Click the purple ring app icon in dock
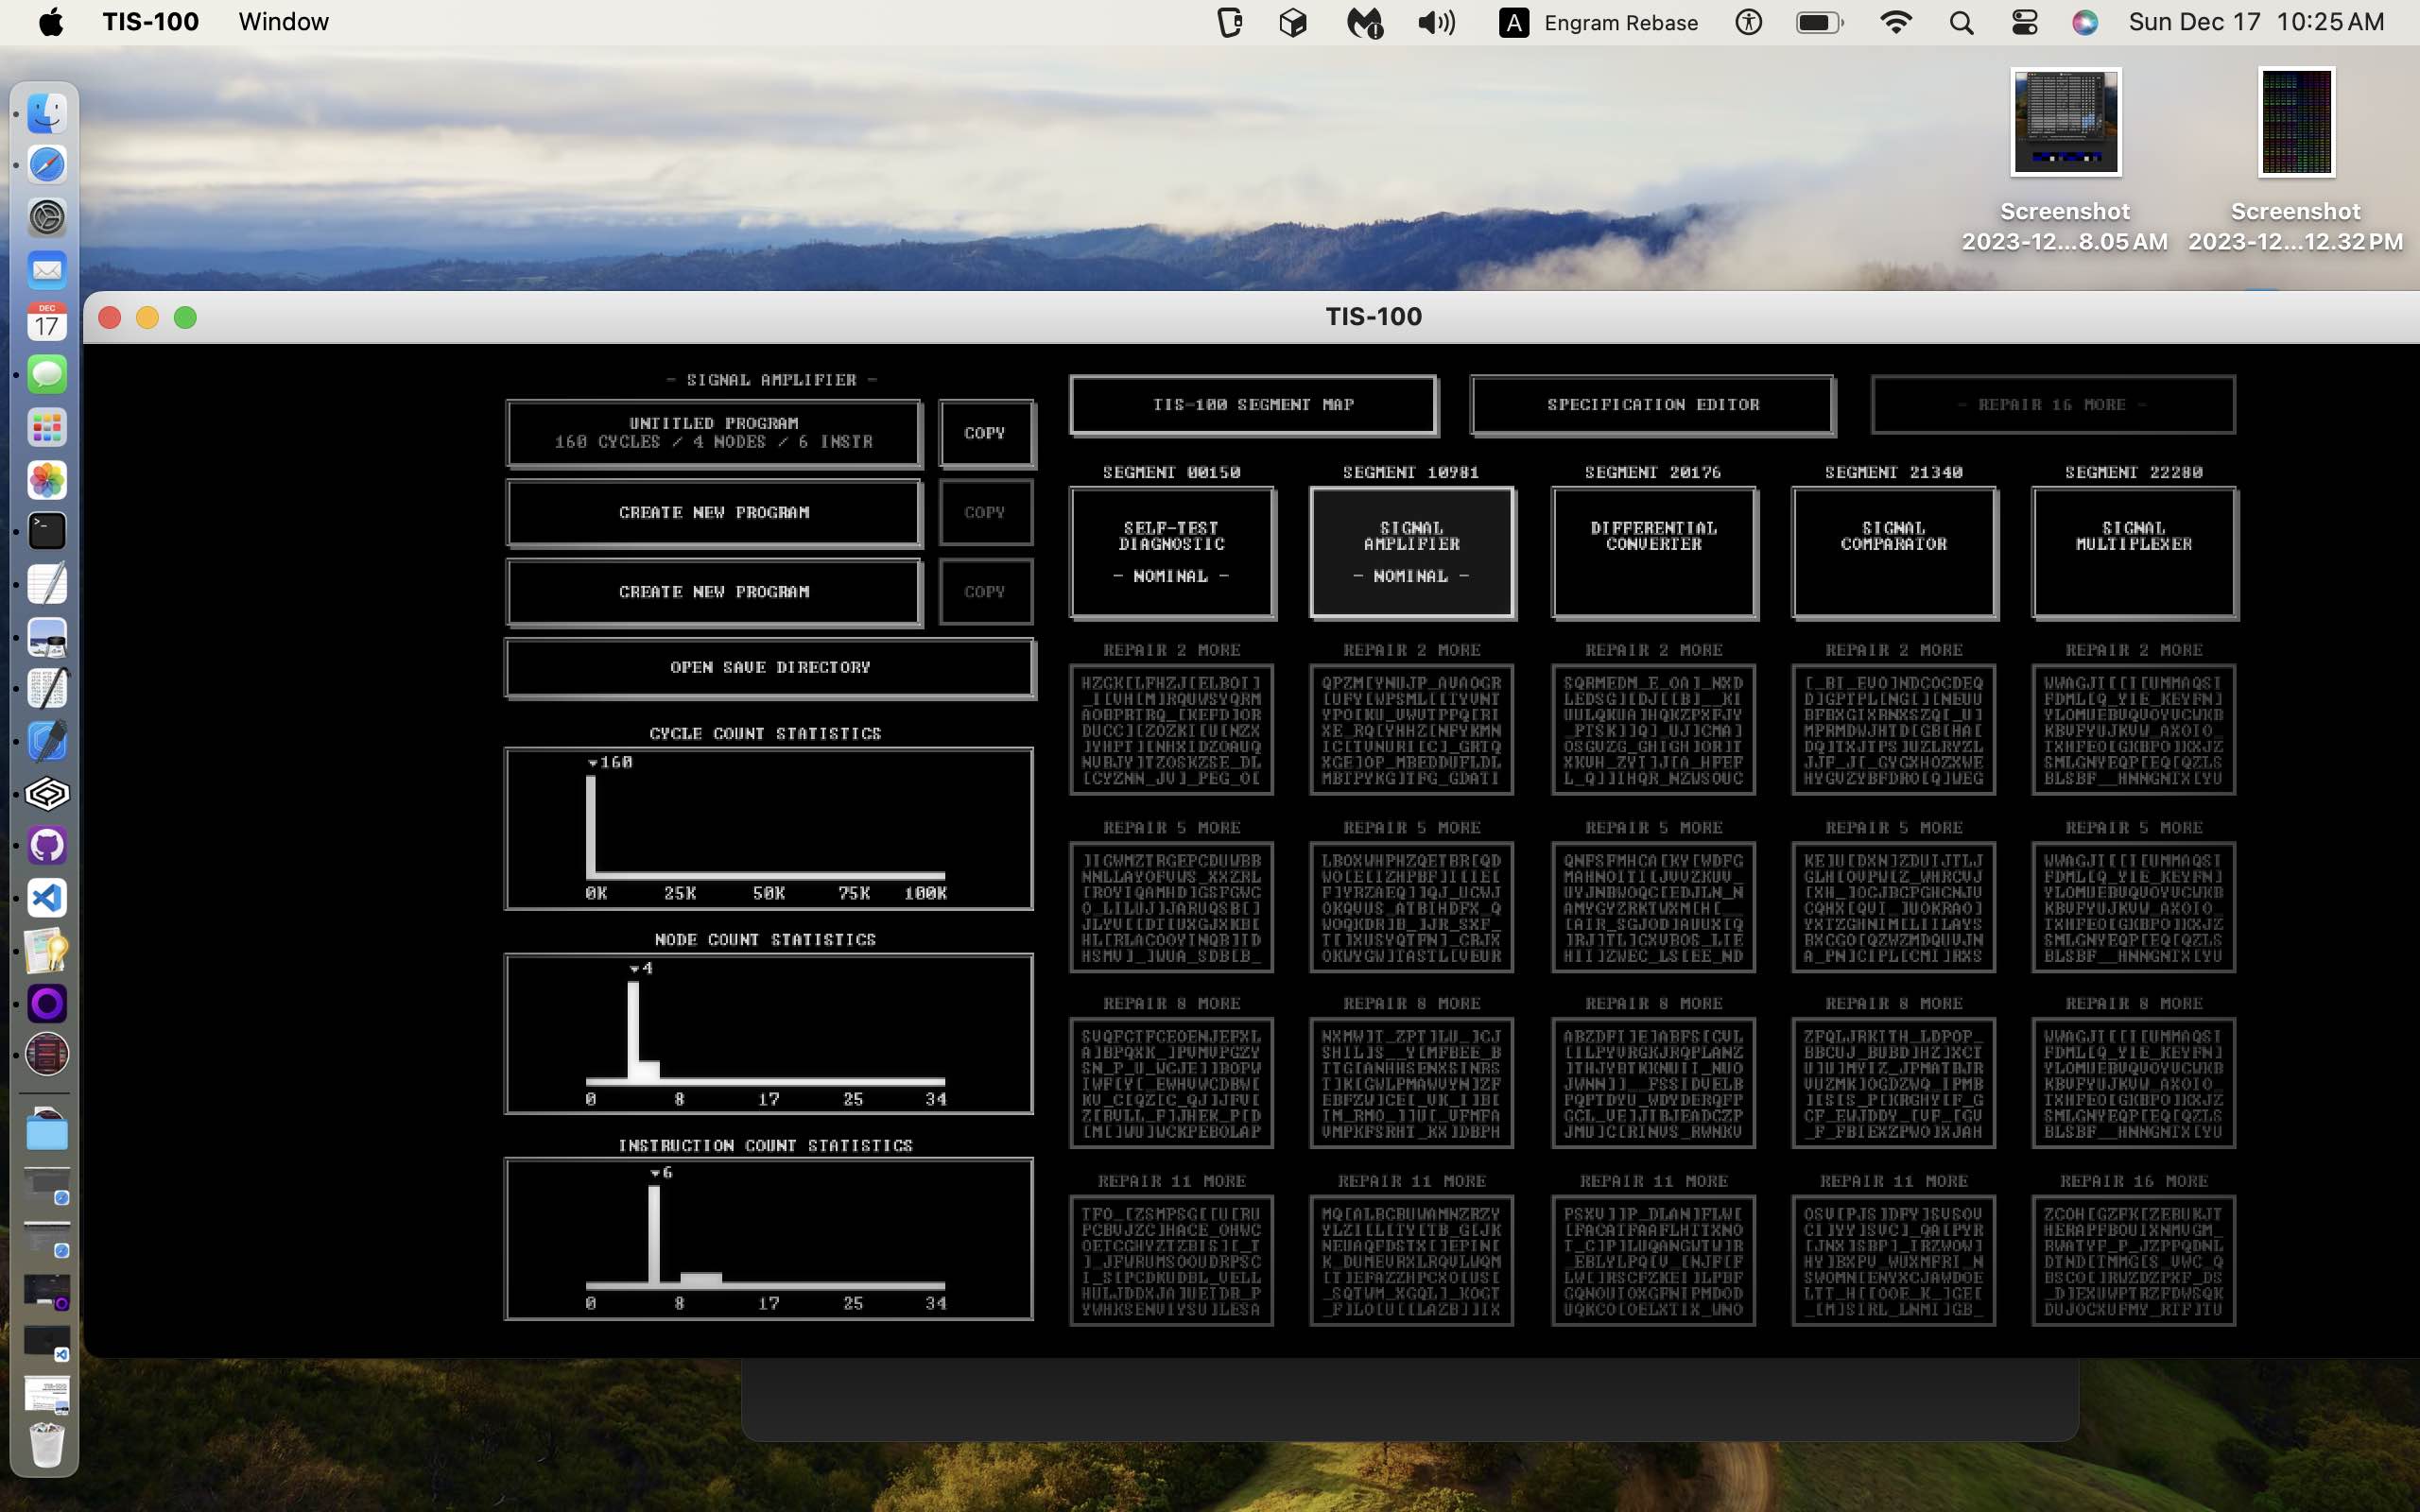2420x1512 pixels. click(46, 1003)
